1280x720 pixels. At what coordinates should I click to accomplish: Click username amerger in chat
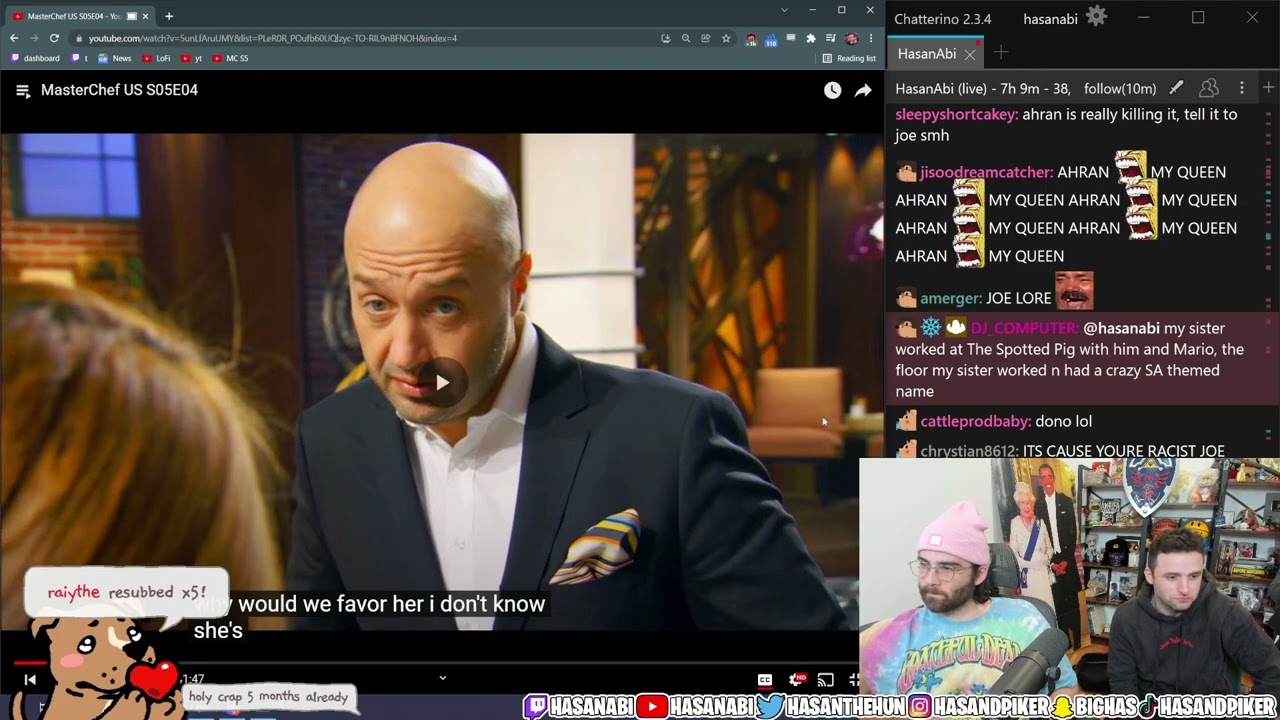[x=950, y=298]
